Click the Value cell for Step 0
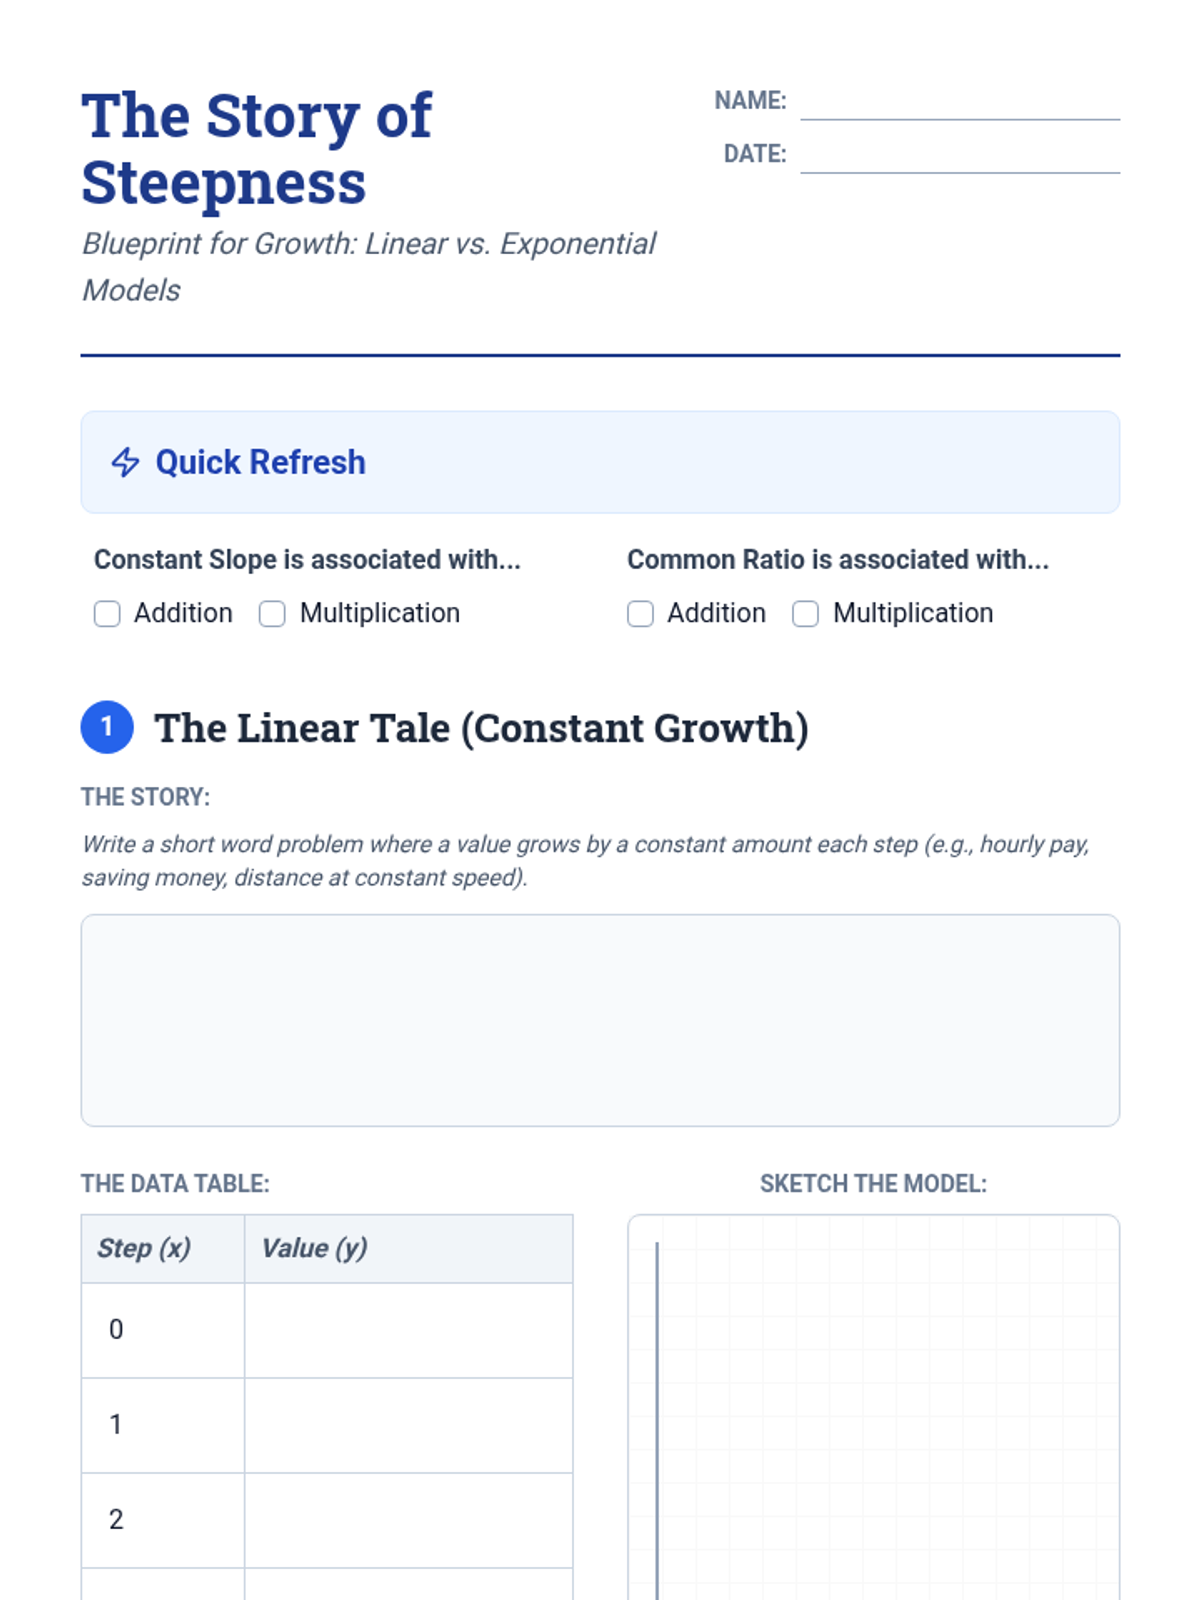 click(x=409, y=1330)
